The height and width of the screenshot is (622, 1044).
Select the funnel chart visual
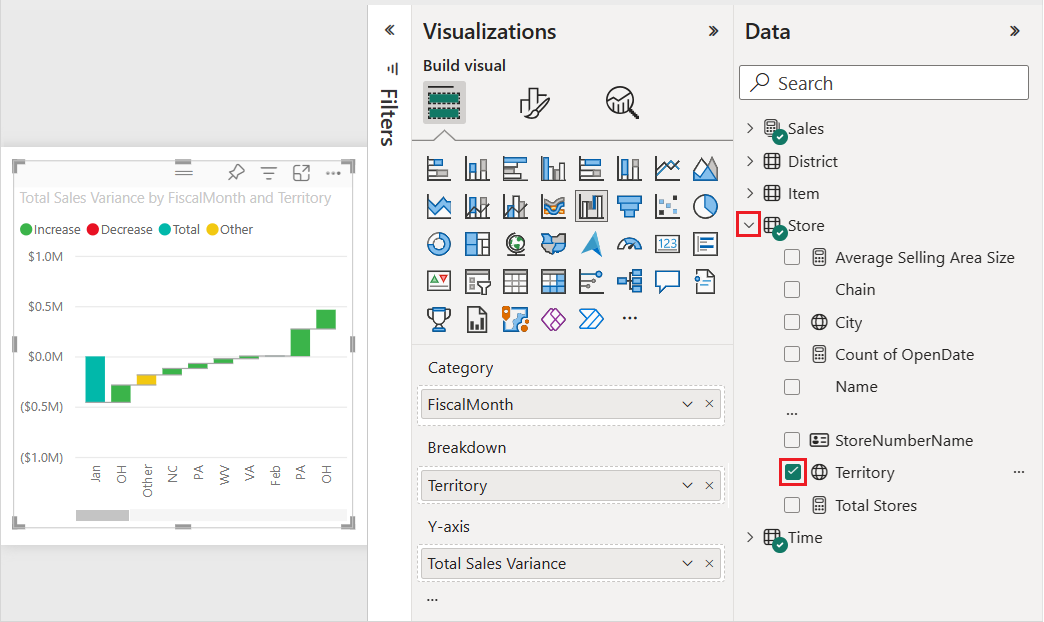click(x=629, y=206)
